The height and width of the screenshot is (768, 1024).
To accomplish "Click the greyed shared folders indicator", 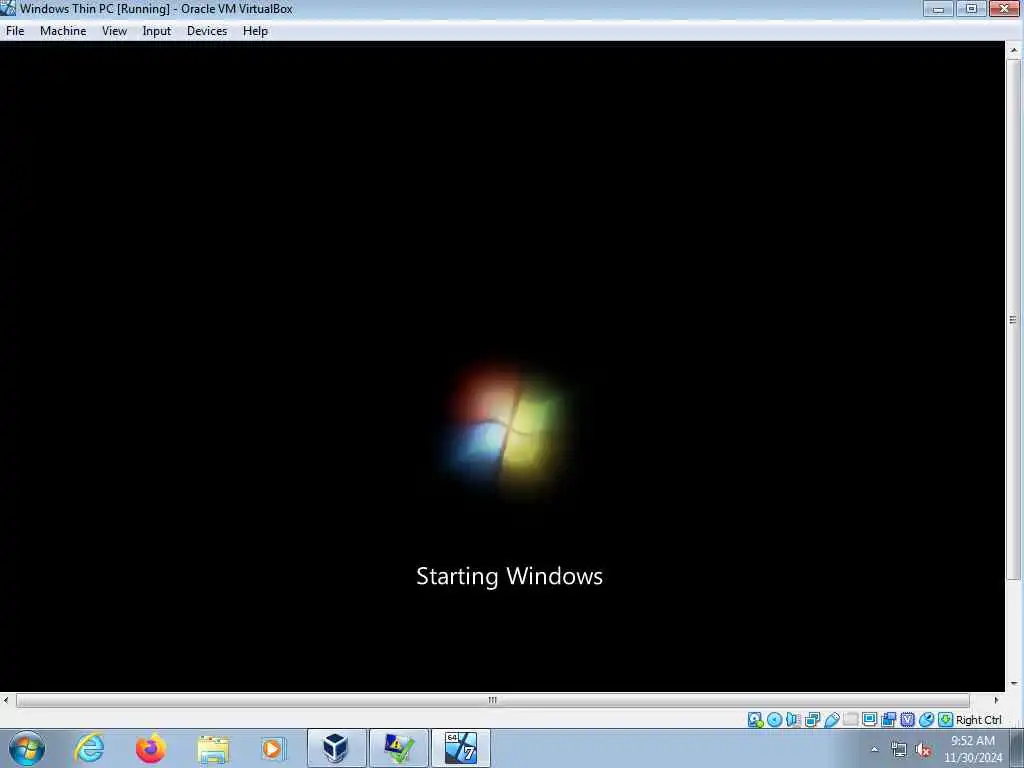I will point(850,720).
